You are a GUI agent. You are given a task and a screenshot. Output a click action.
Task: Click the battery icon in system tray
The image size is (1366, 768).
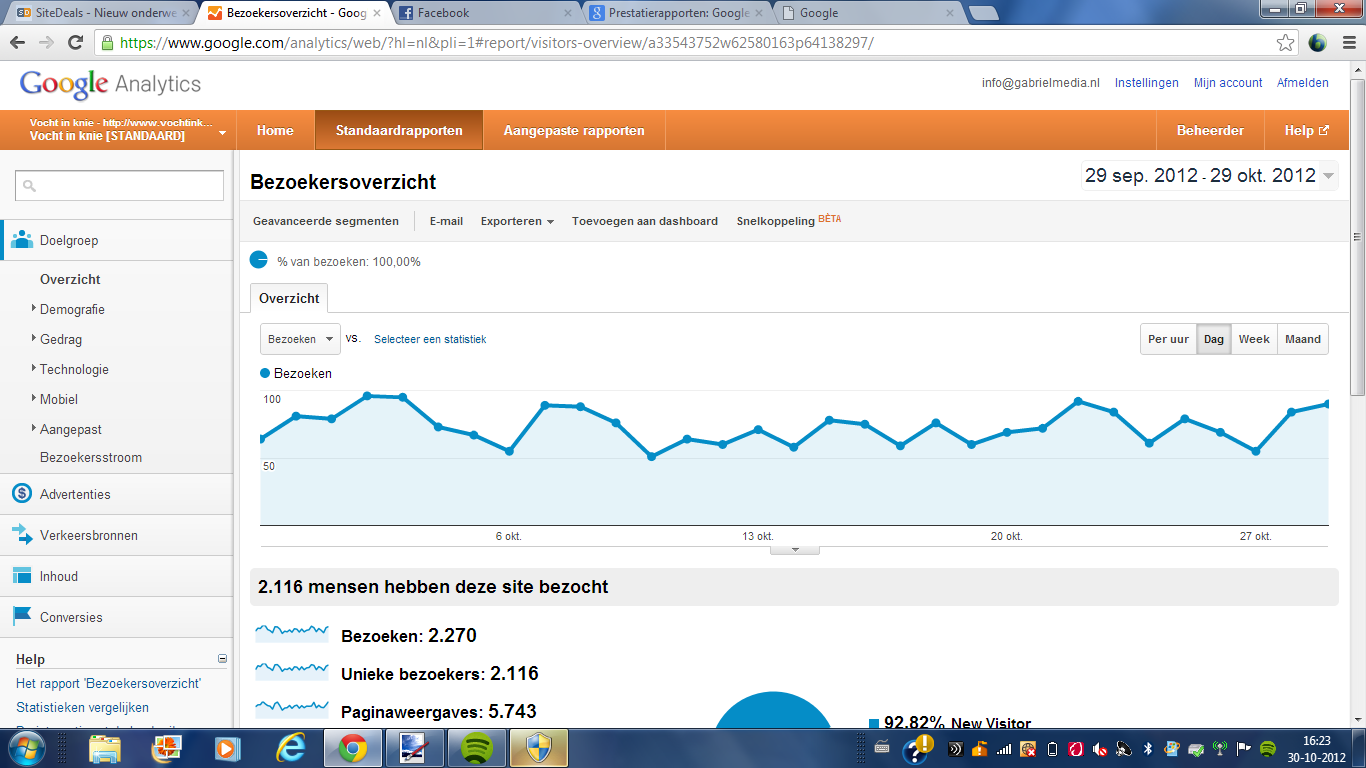tap(1052, 748)
